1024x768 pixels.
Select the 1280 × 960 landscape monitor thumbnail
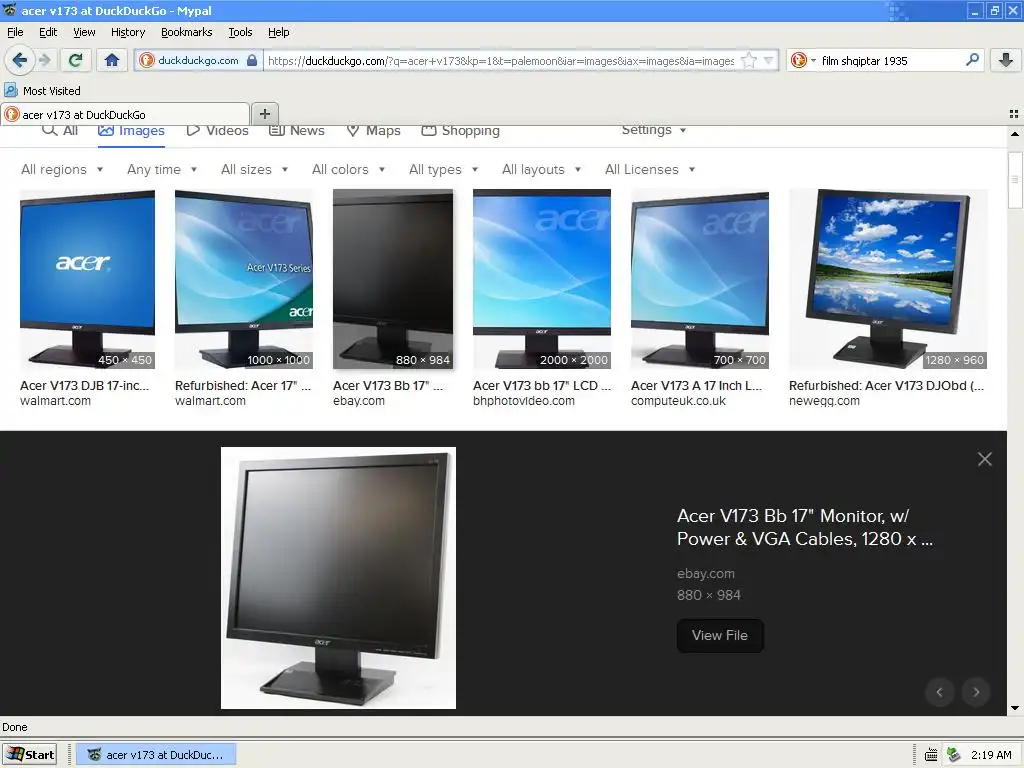[888, 280]
